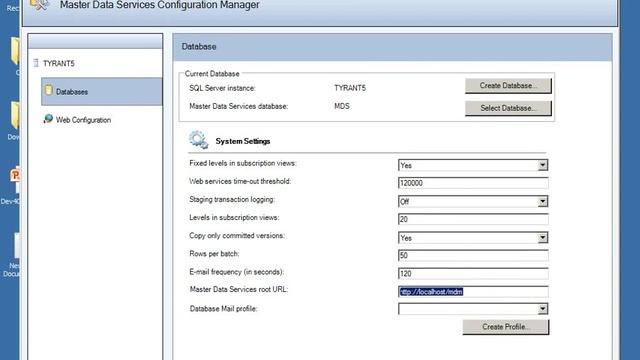Screen dimensions: 640x360
Task: Click the Database panel header
Action: [x=392, y=47]
